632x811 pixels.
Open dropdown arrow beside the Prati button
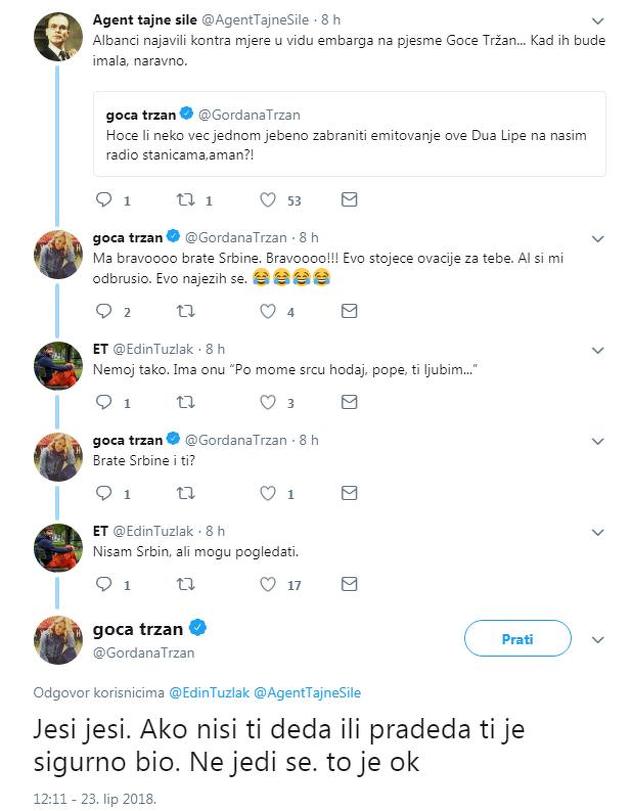click(x=598, y=640)
